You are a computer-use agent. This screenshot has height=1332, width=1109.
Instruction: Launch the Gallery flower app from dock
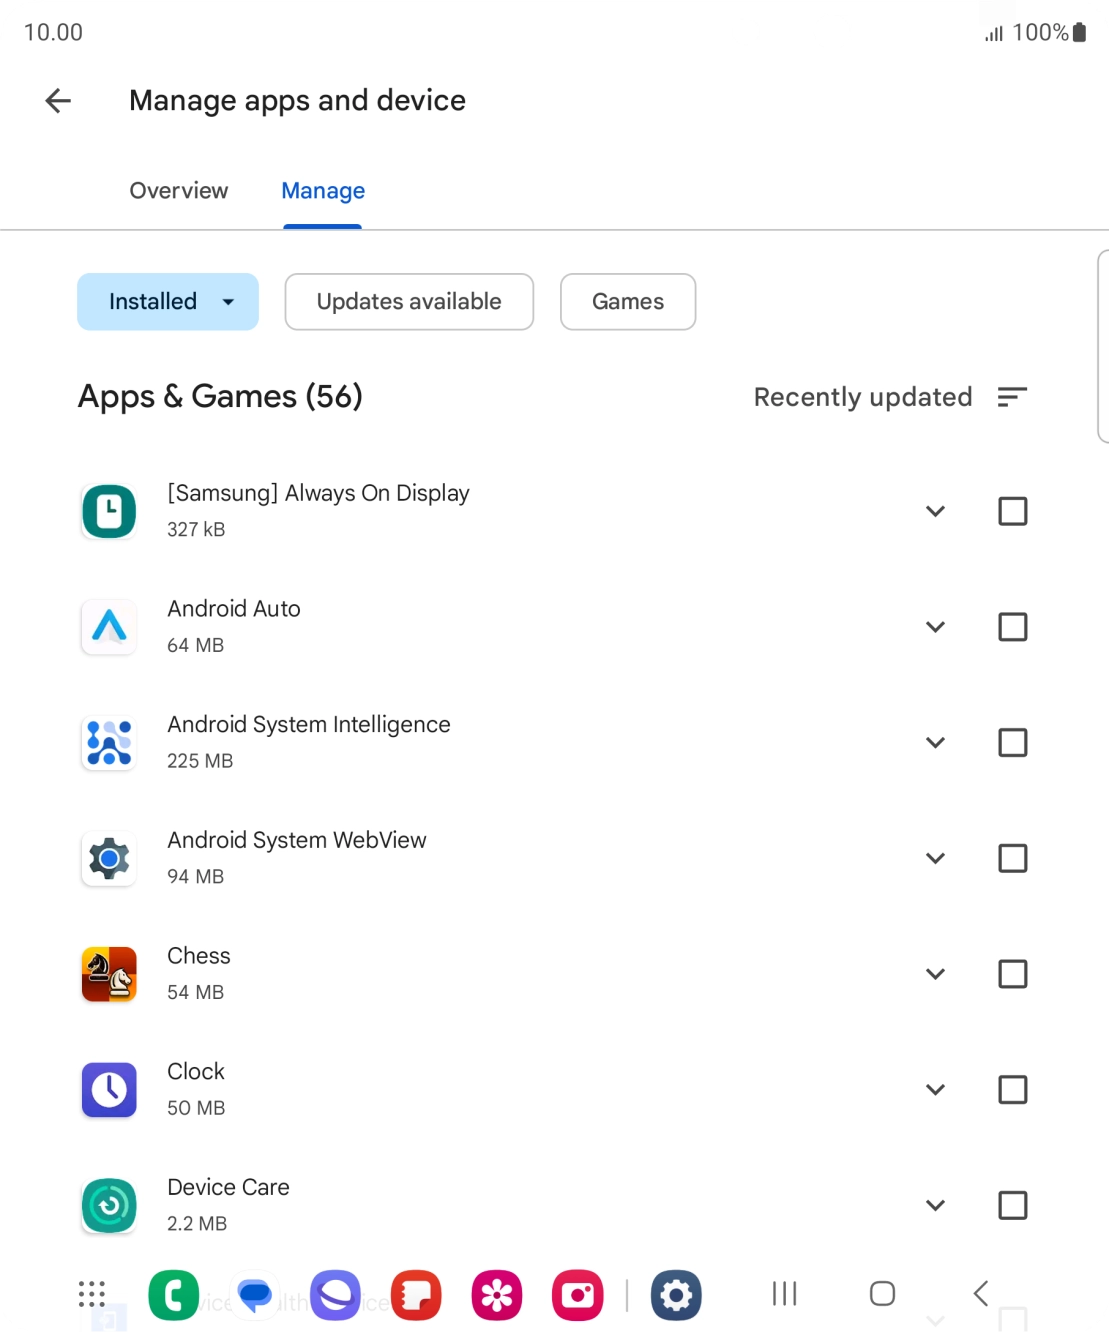(497, 1296)
